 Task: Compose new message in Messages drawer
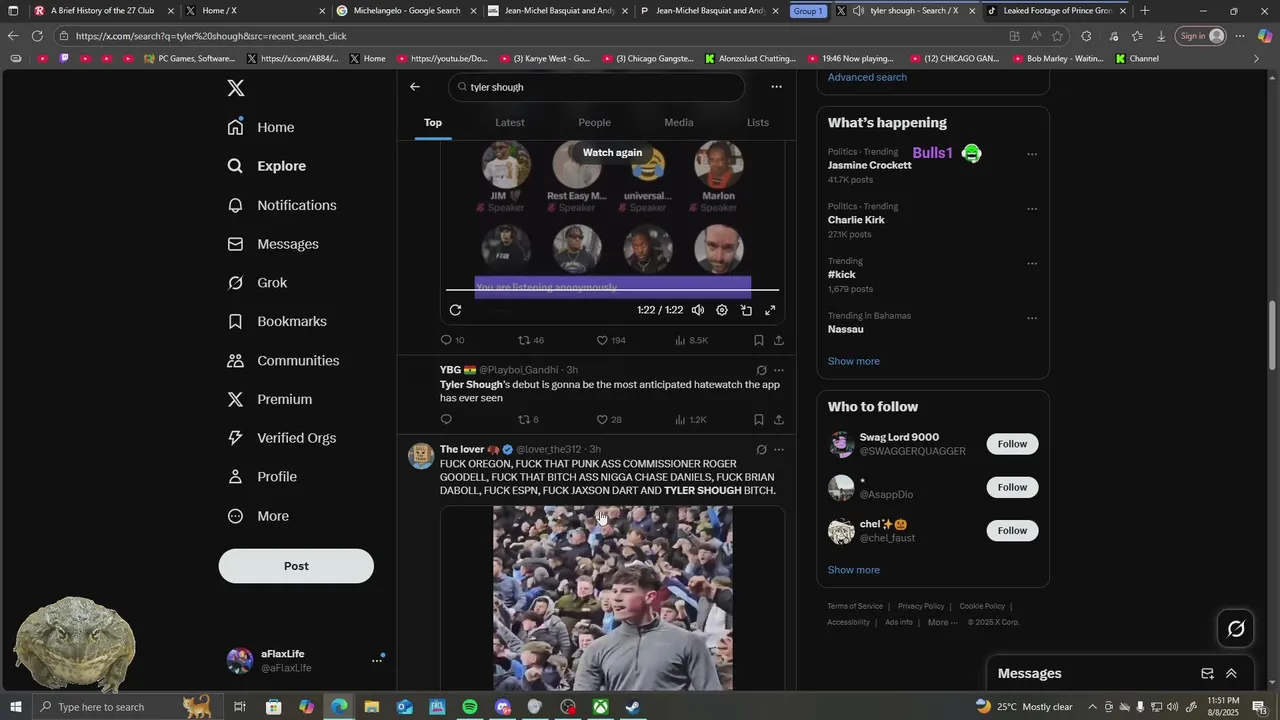point(1207,673)
